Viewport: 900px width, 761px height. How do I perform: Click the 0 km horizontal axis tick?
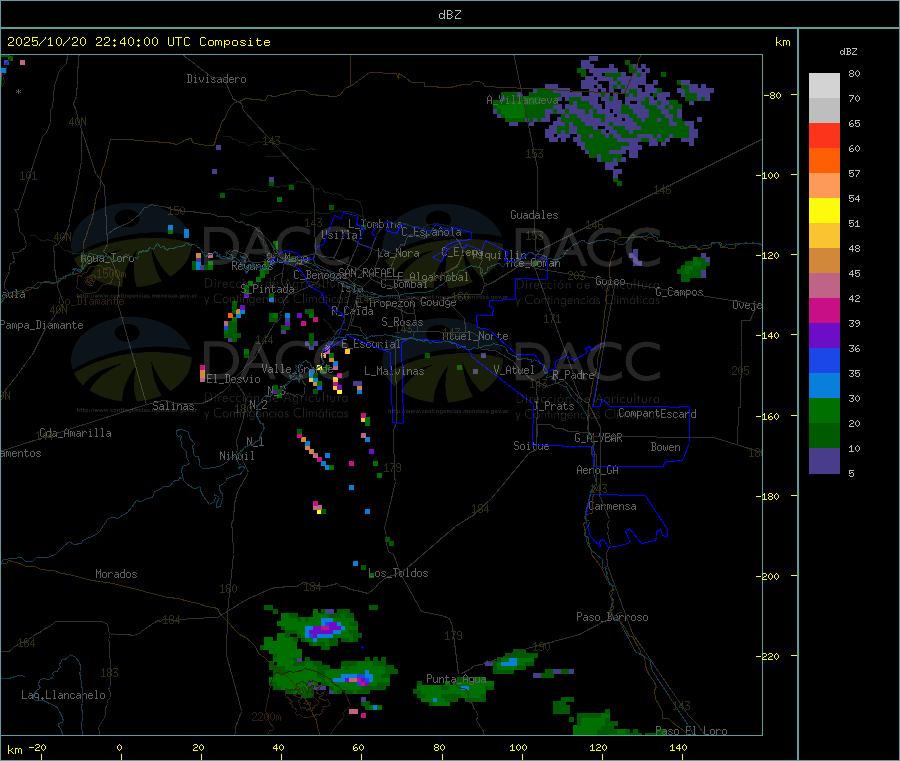tap(119, 747)
